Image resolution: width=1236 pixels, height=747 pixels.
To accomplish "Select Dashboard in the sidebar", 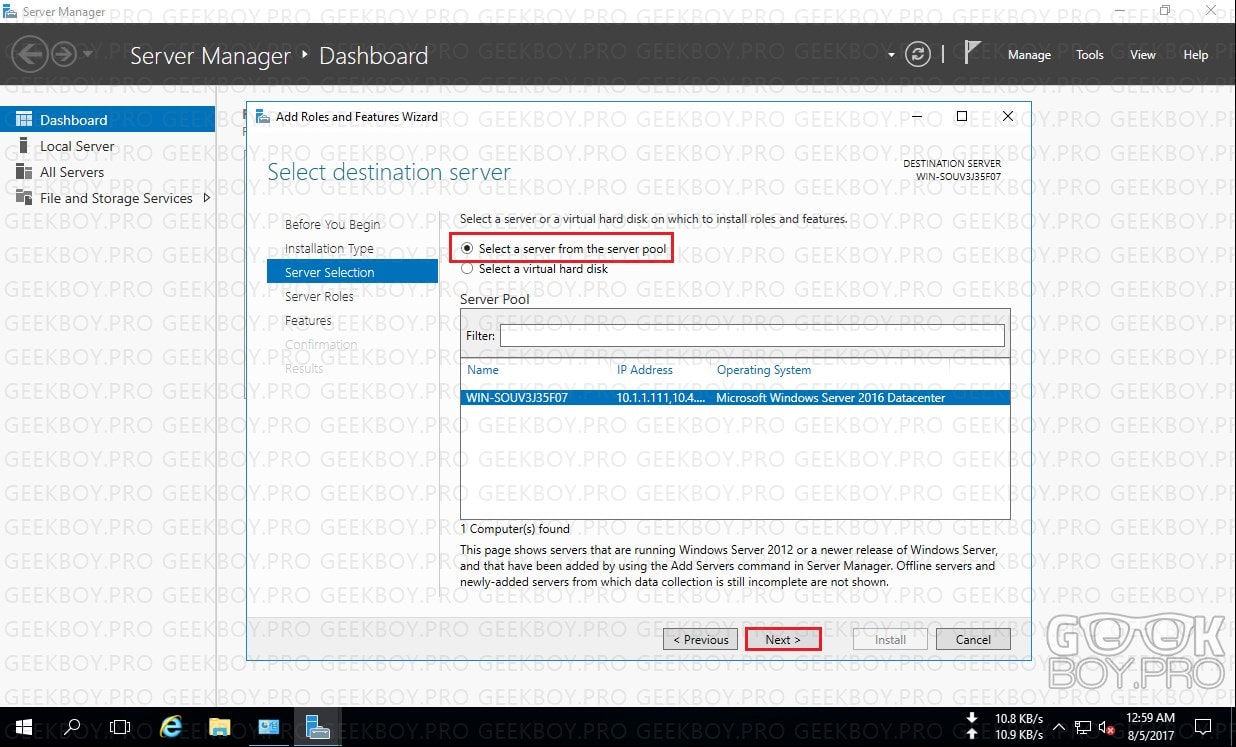I will click(x=107, y=120).
